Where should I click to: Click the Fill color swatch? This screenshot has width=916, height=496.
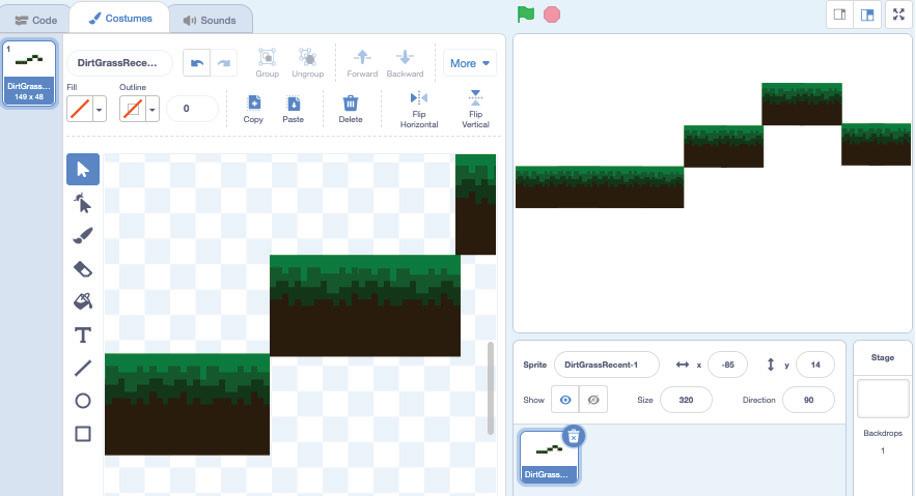click(80, 109)
